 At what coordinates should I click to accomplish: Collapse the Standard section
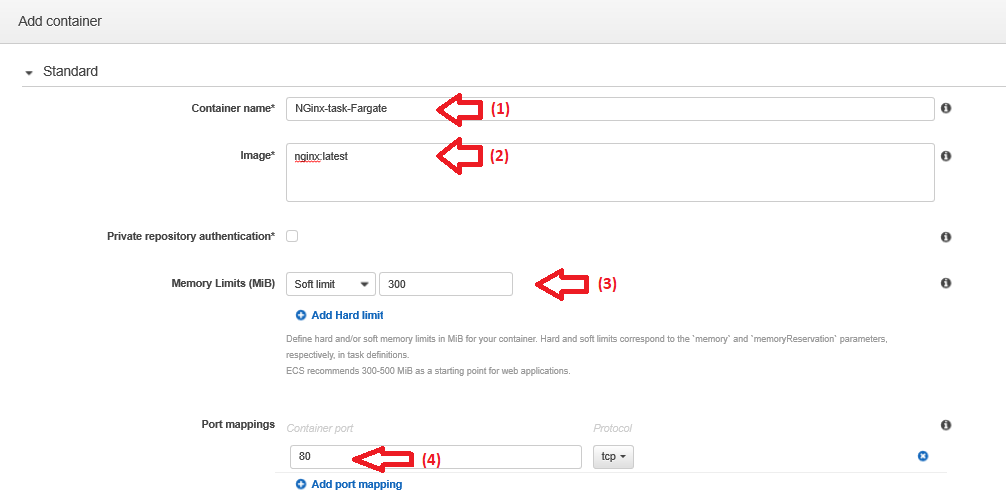pos(30,73)
